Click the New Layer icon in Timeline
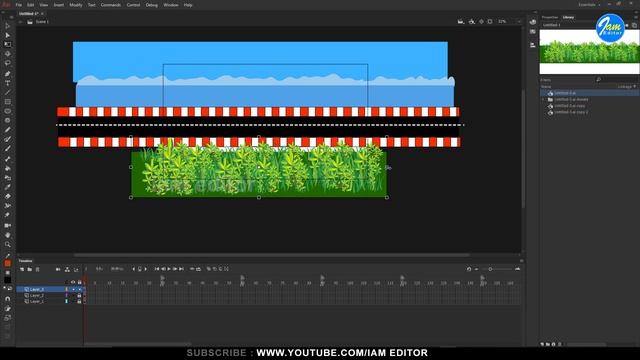 coord(22,269)
